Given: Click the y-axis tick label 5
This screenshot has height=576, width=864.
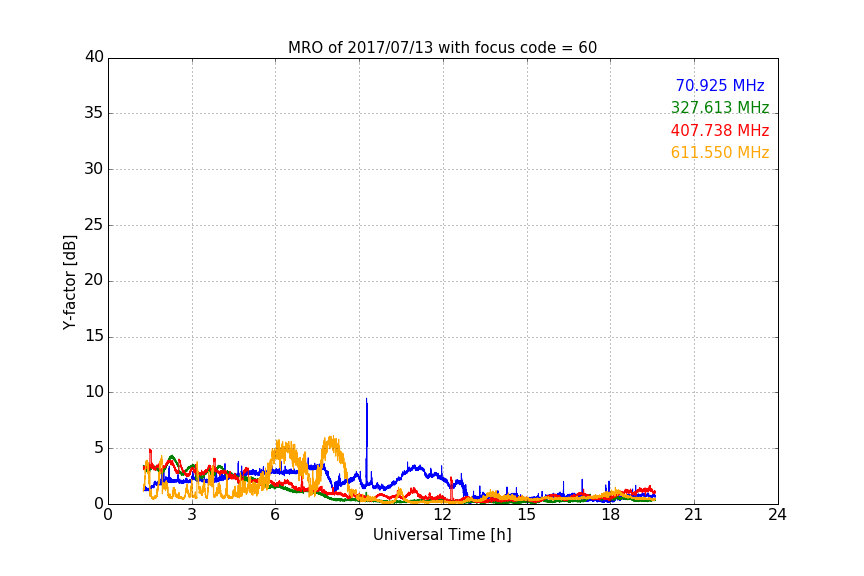Looking at the screenshot, I should point(99,448).
